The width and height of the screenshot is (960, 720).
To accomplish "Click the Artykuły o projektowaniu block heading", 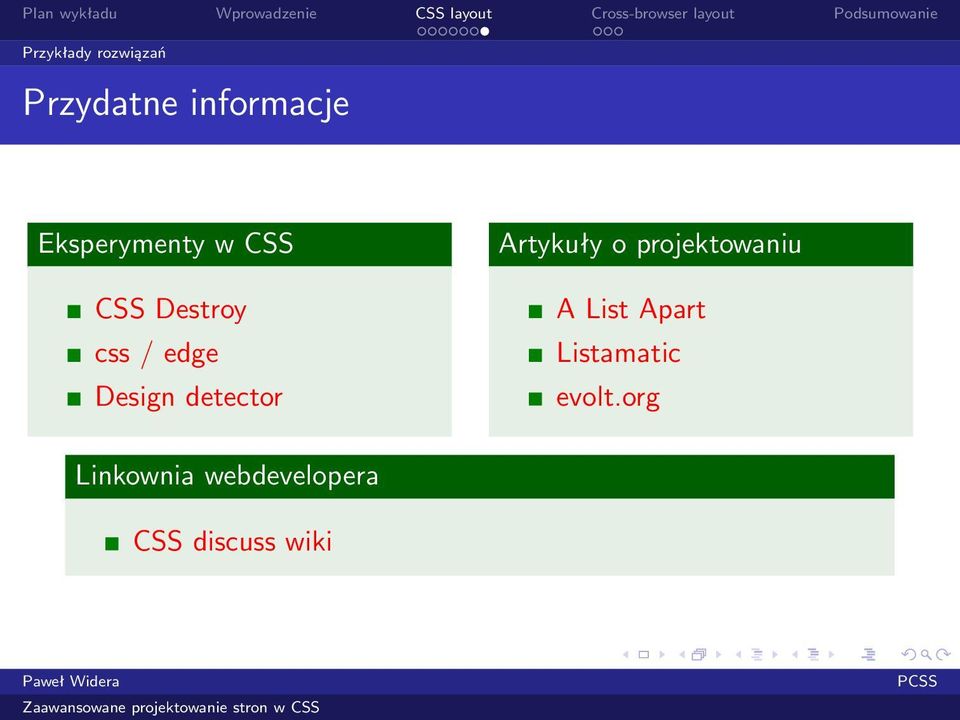I will [650, 244].
